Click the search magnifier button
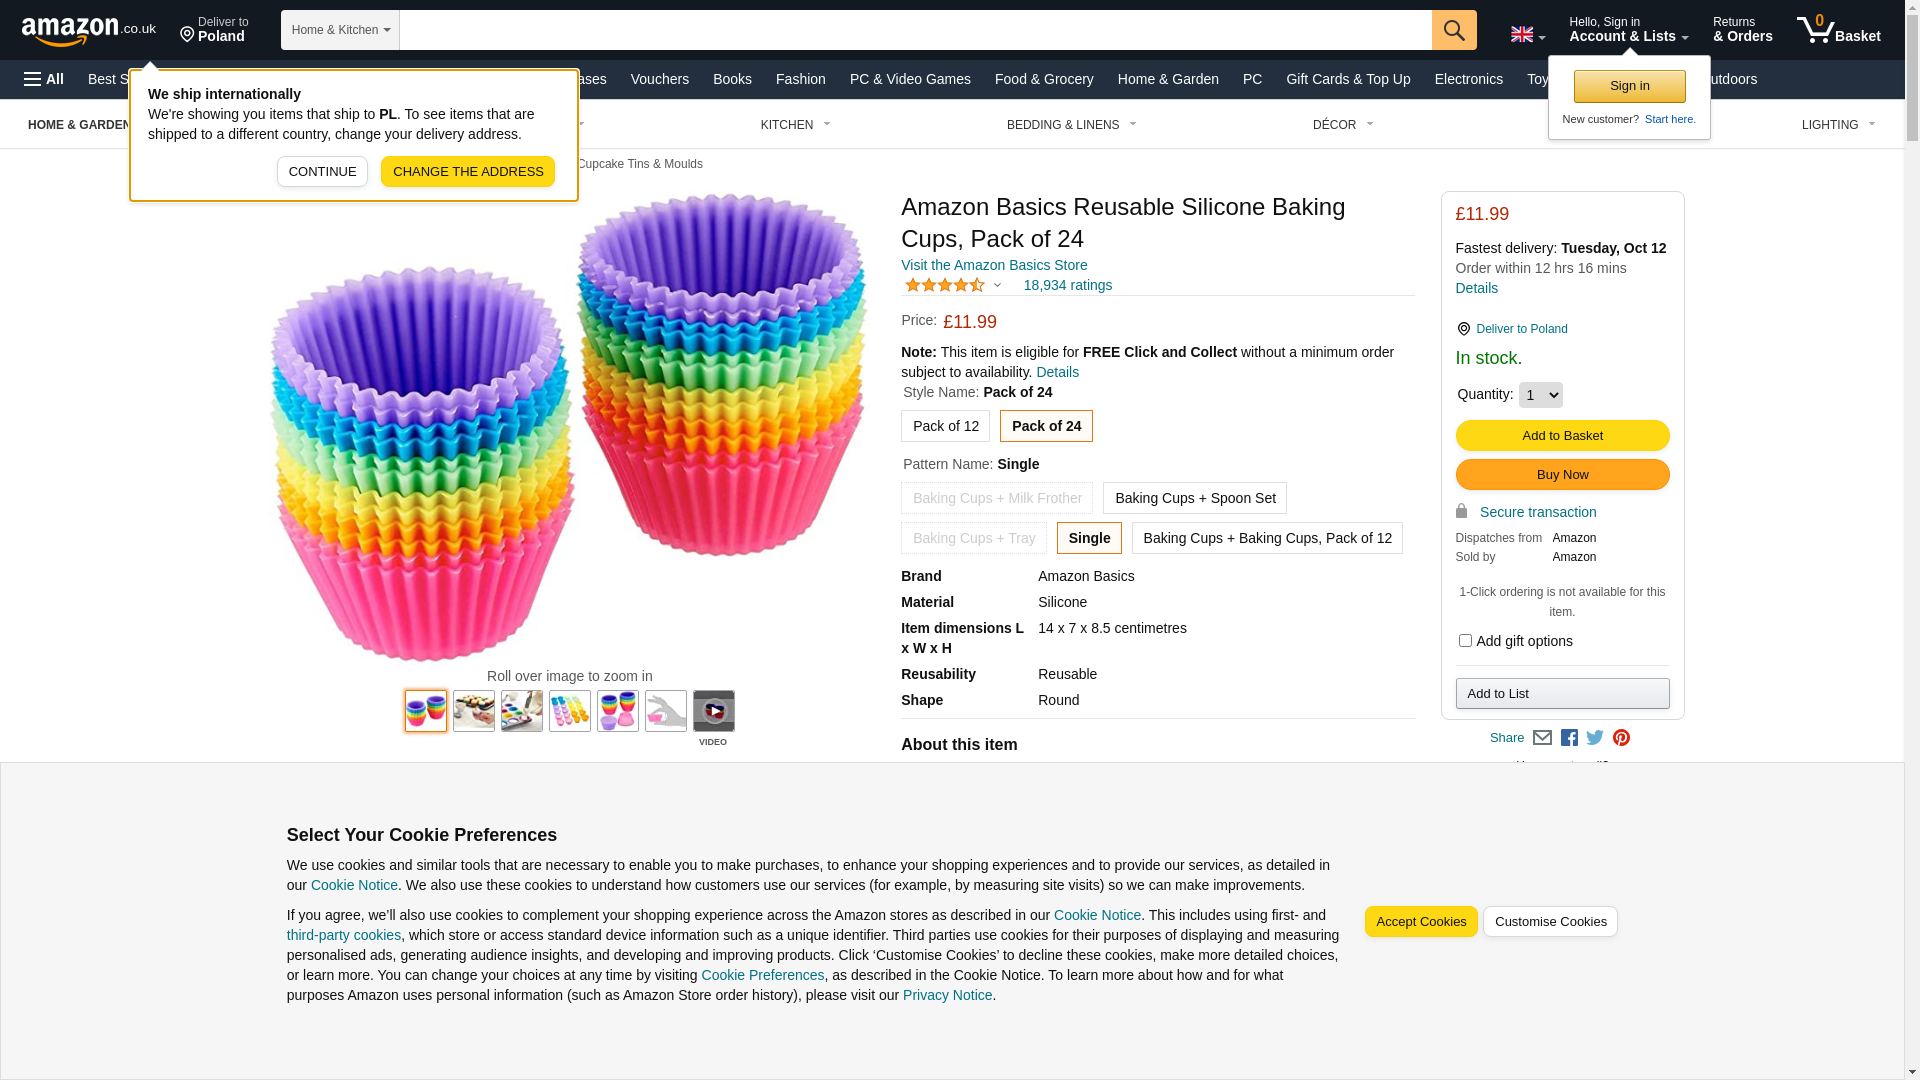This screenshot has width=1920, height=1080. (1453, 30)
